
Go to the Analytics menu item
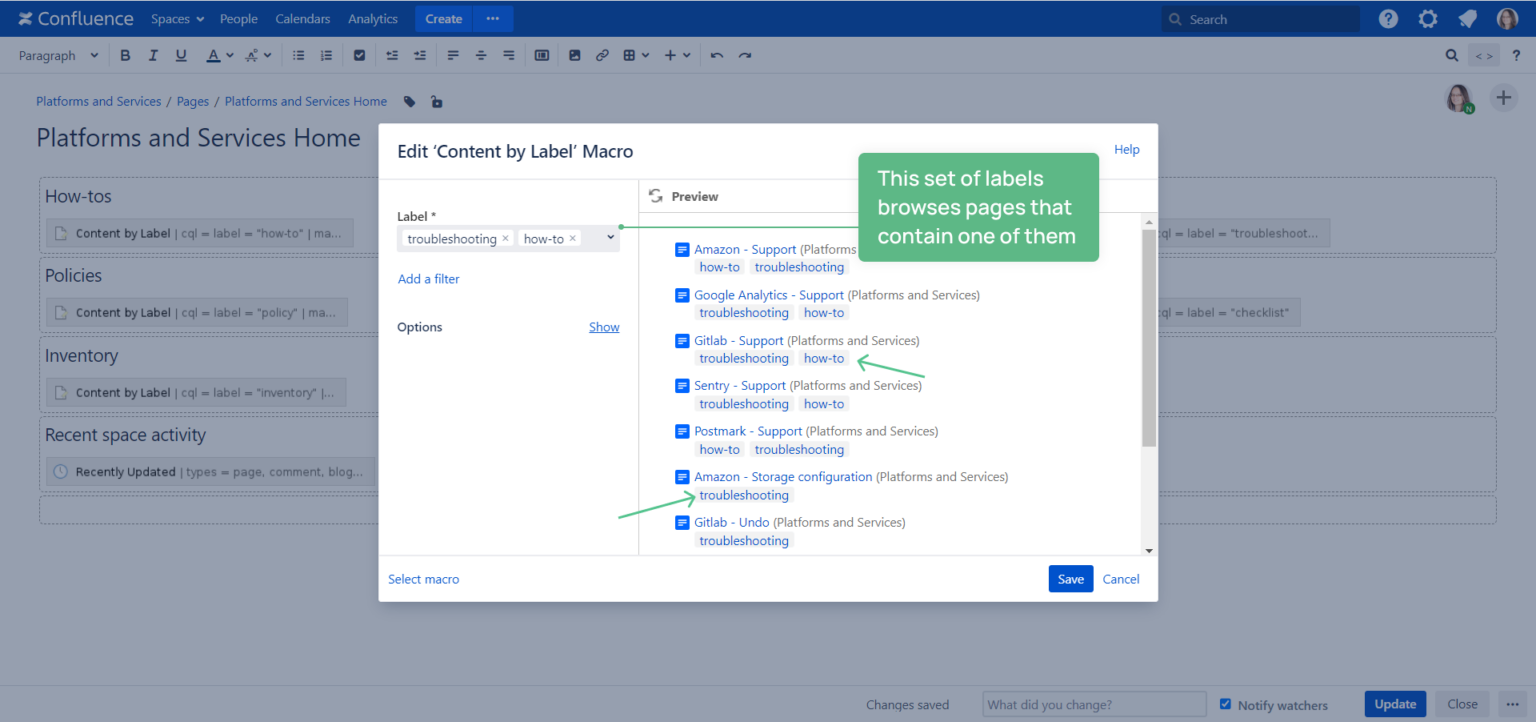tap(372, 18)
